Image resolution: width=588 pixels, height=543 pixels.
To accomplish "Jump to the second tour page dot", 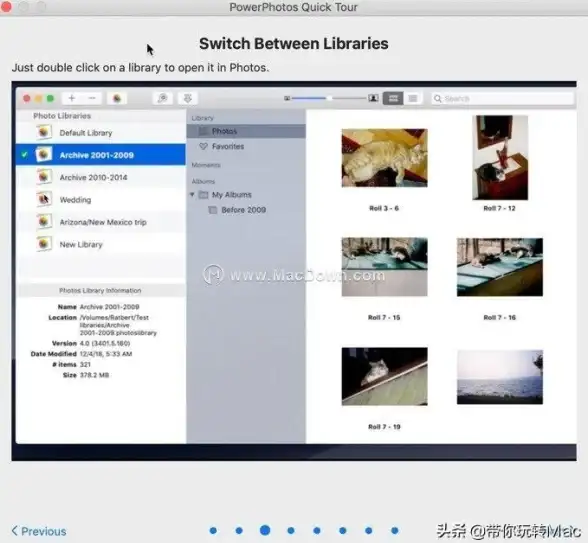I will [239, 530].
